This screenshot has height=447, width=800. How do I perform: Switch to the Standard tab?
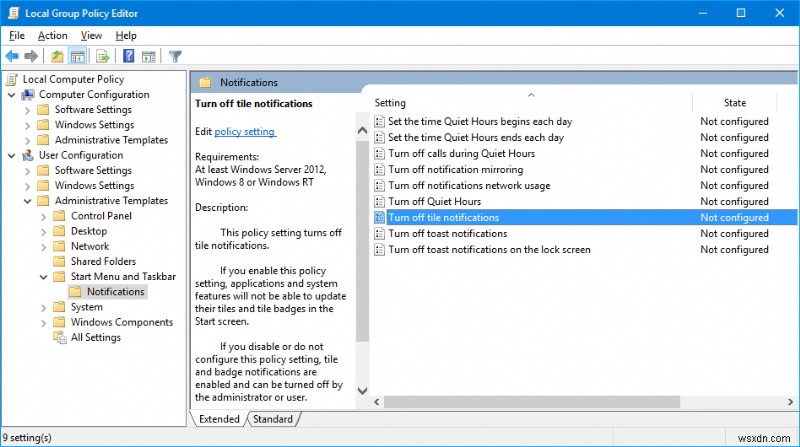273,419
